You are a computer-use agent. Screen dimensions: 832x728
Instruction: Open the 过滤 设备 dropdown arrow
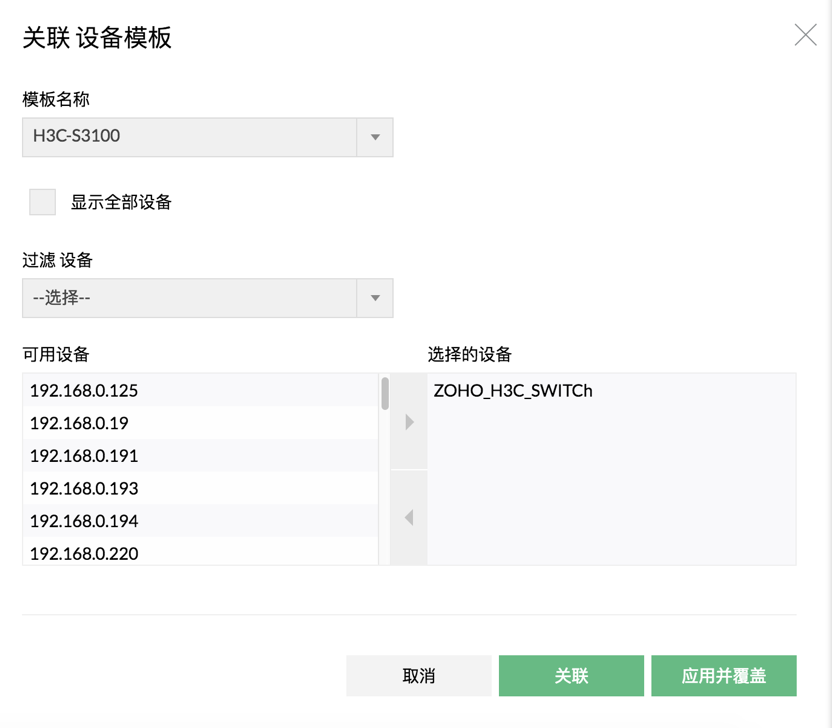click(375, 298)
